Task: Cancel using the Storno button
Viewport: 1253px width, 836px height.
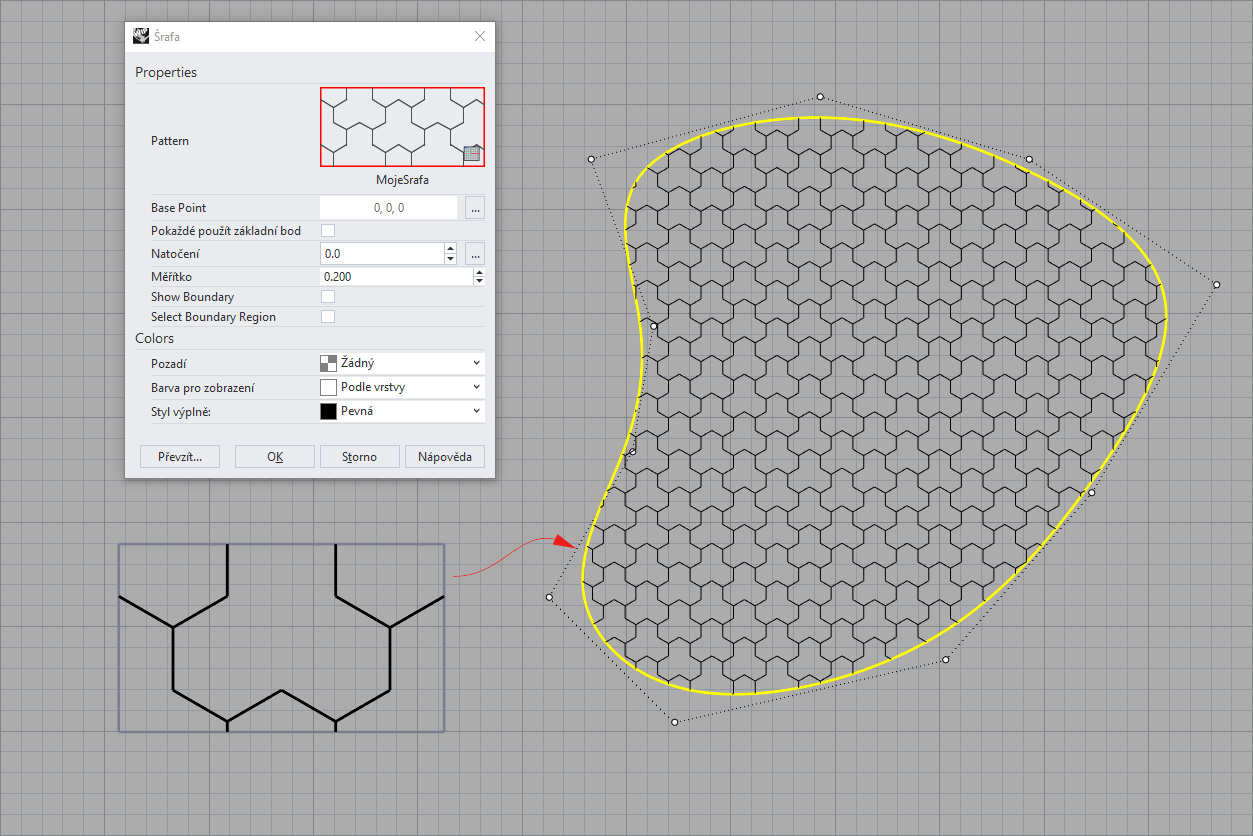Action: tap(359, 457)
